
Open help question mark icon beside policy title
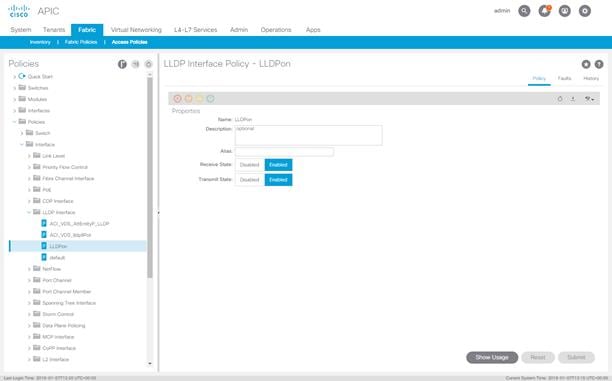click(x=599, y=64)
